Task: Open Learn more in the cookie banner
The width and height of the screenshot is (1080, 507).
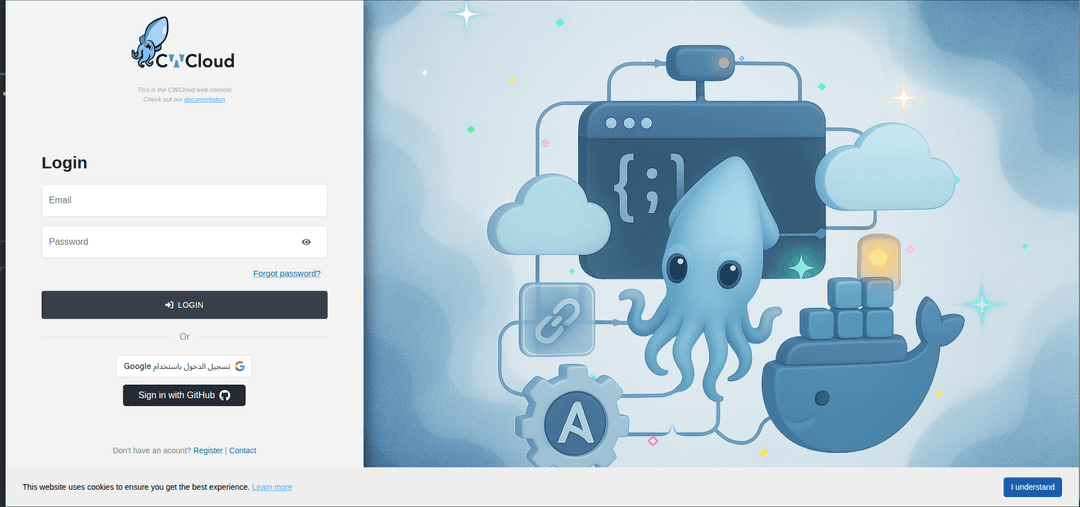Action: (272, 487)
